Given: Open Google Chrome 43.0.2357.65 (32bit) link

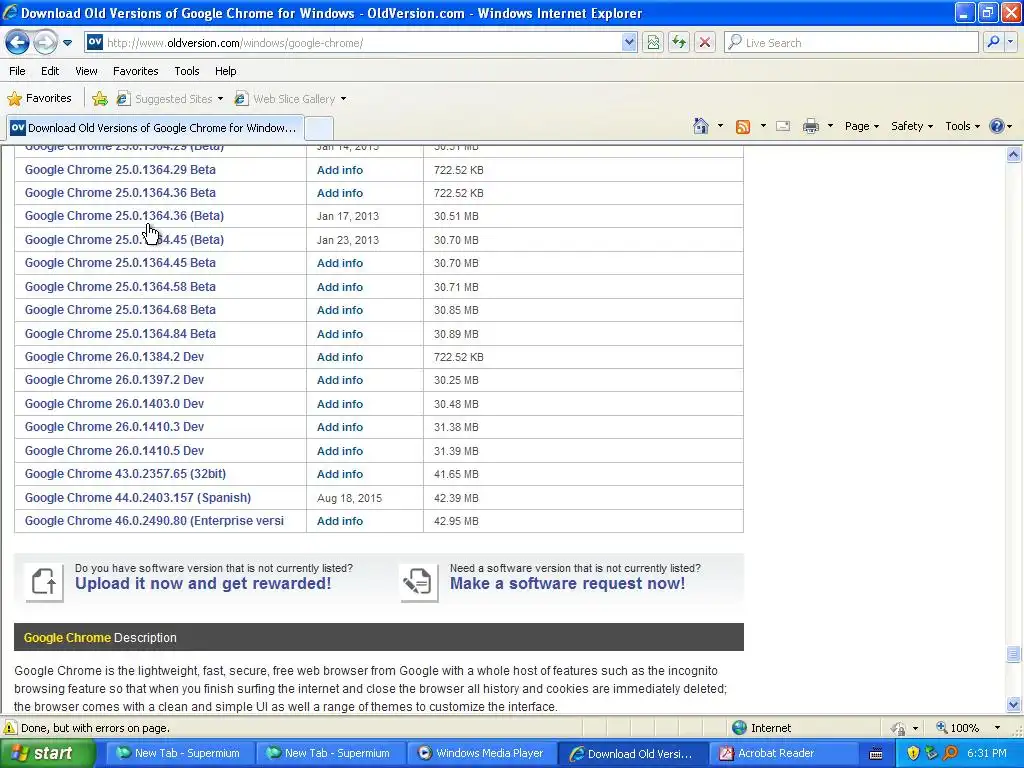Looking at the screenshot, I should (125, 474).
